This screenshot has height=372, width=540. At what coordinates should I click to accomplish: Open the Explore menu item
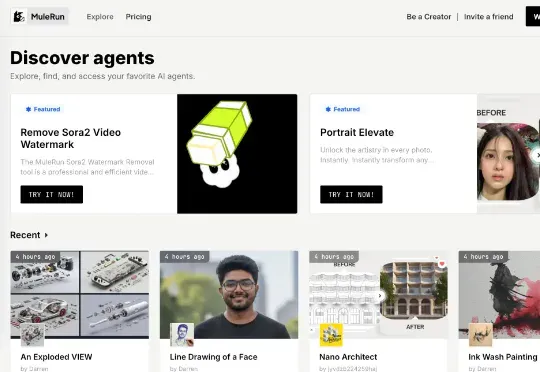[x=100, y=17]
